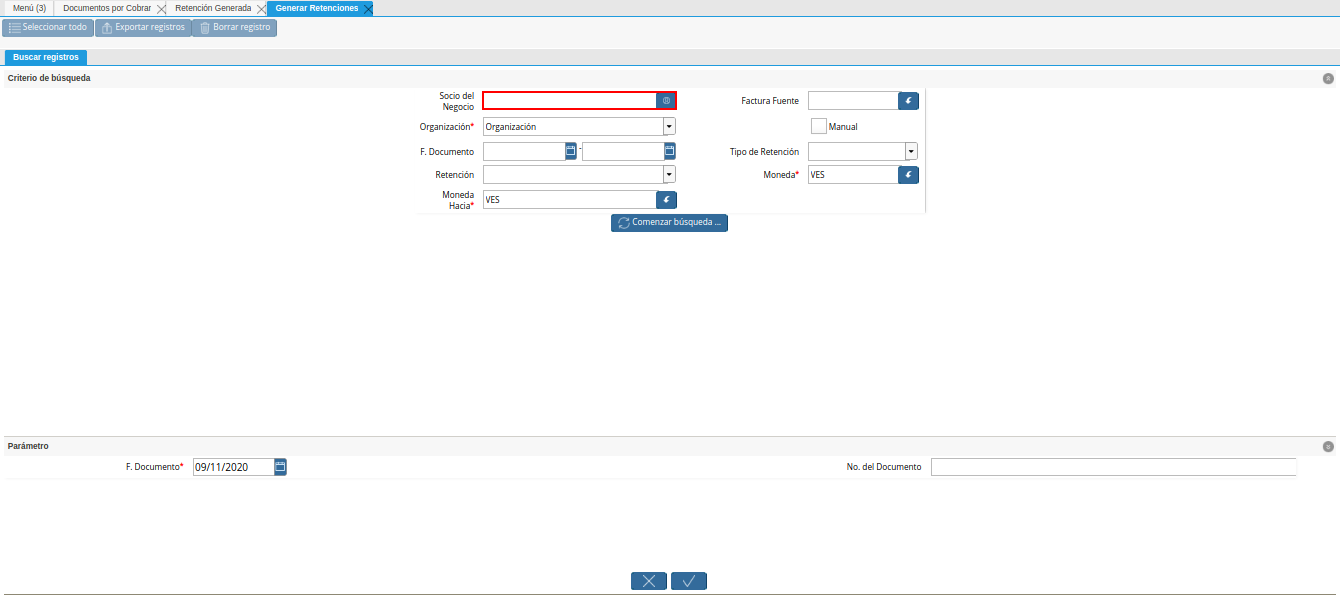Focus the No. del Documento field
The height and width of the screenshot is (595, 1340).
(1113, 467)
